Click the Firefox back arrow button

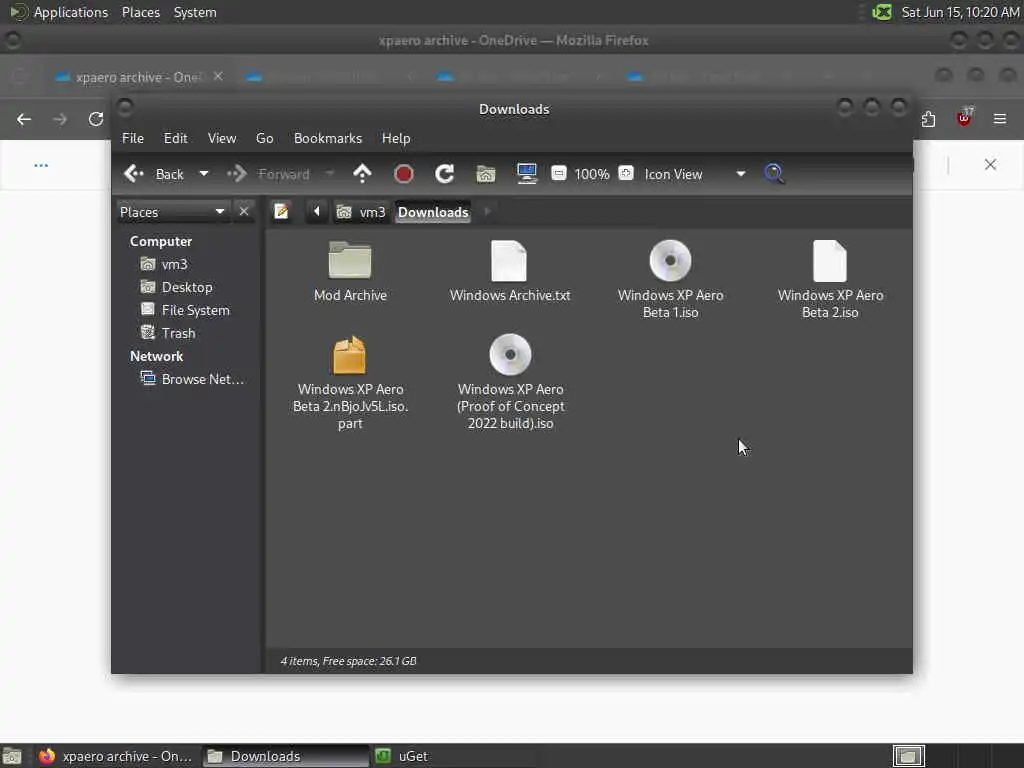(x=24, y=119)
